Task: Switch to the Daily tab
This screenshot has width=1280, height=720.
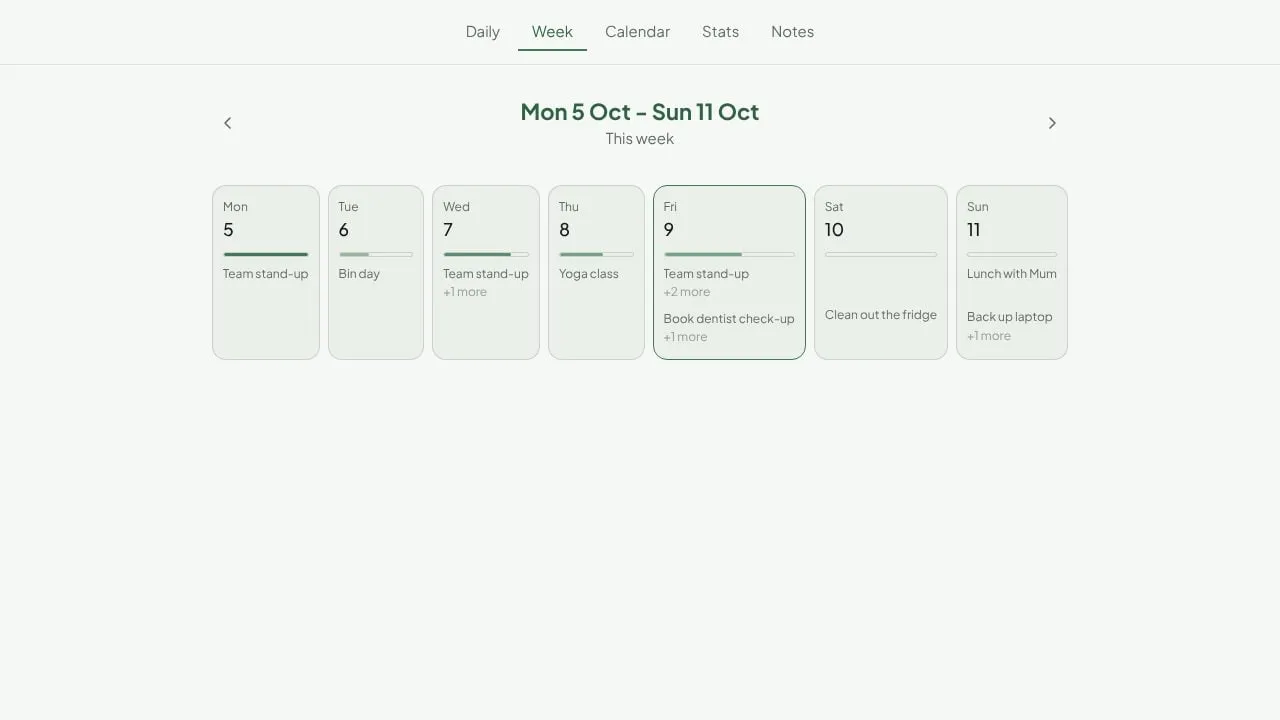Action: tap(483, 32)
